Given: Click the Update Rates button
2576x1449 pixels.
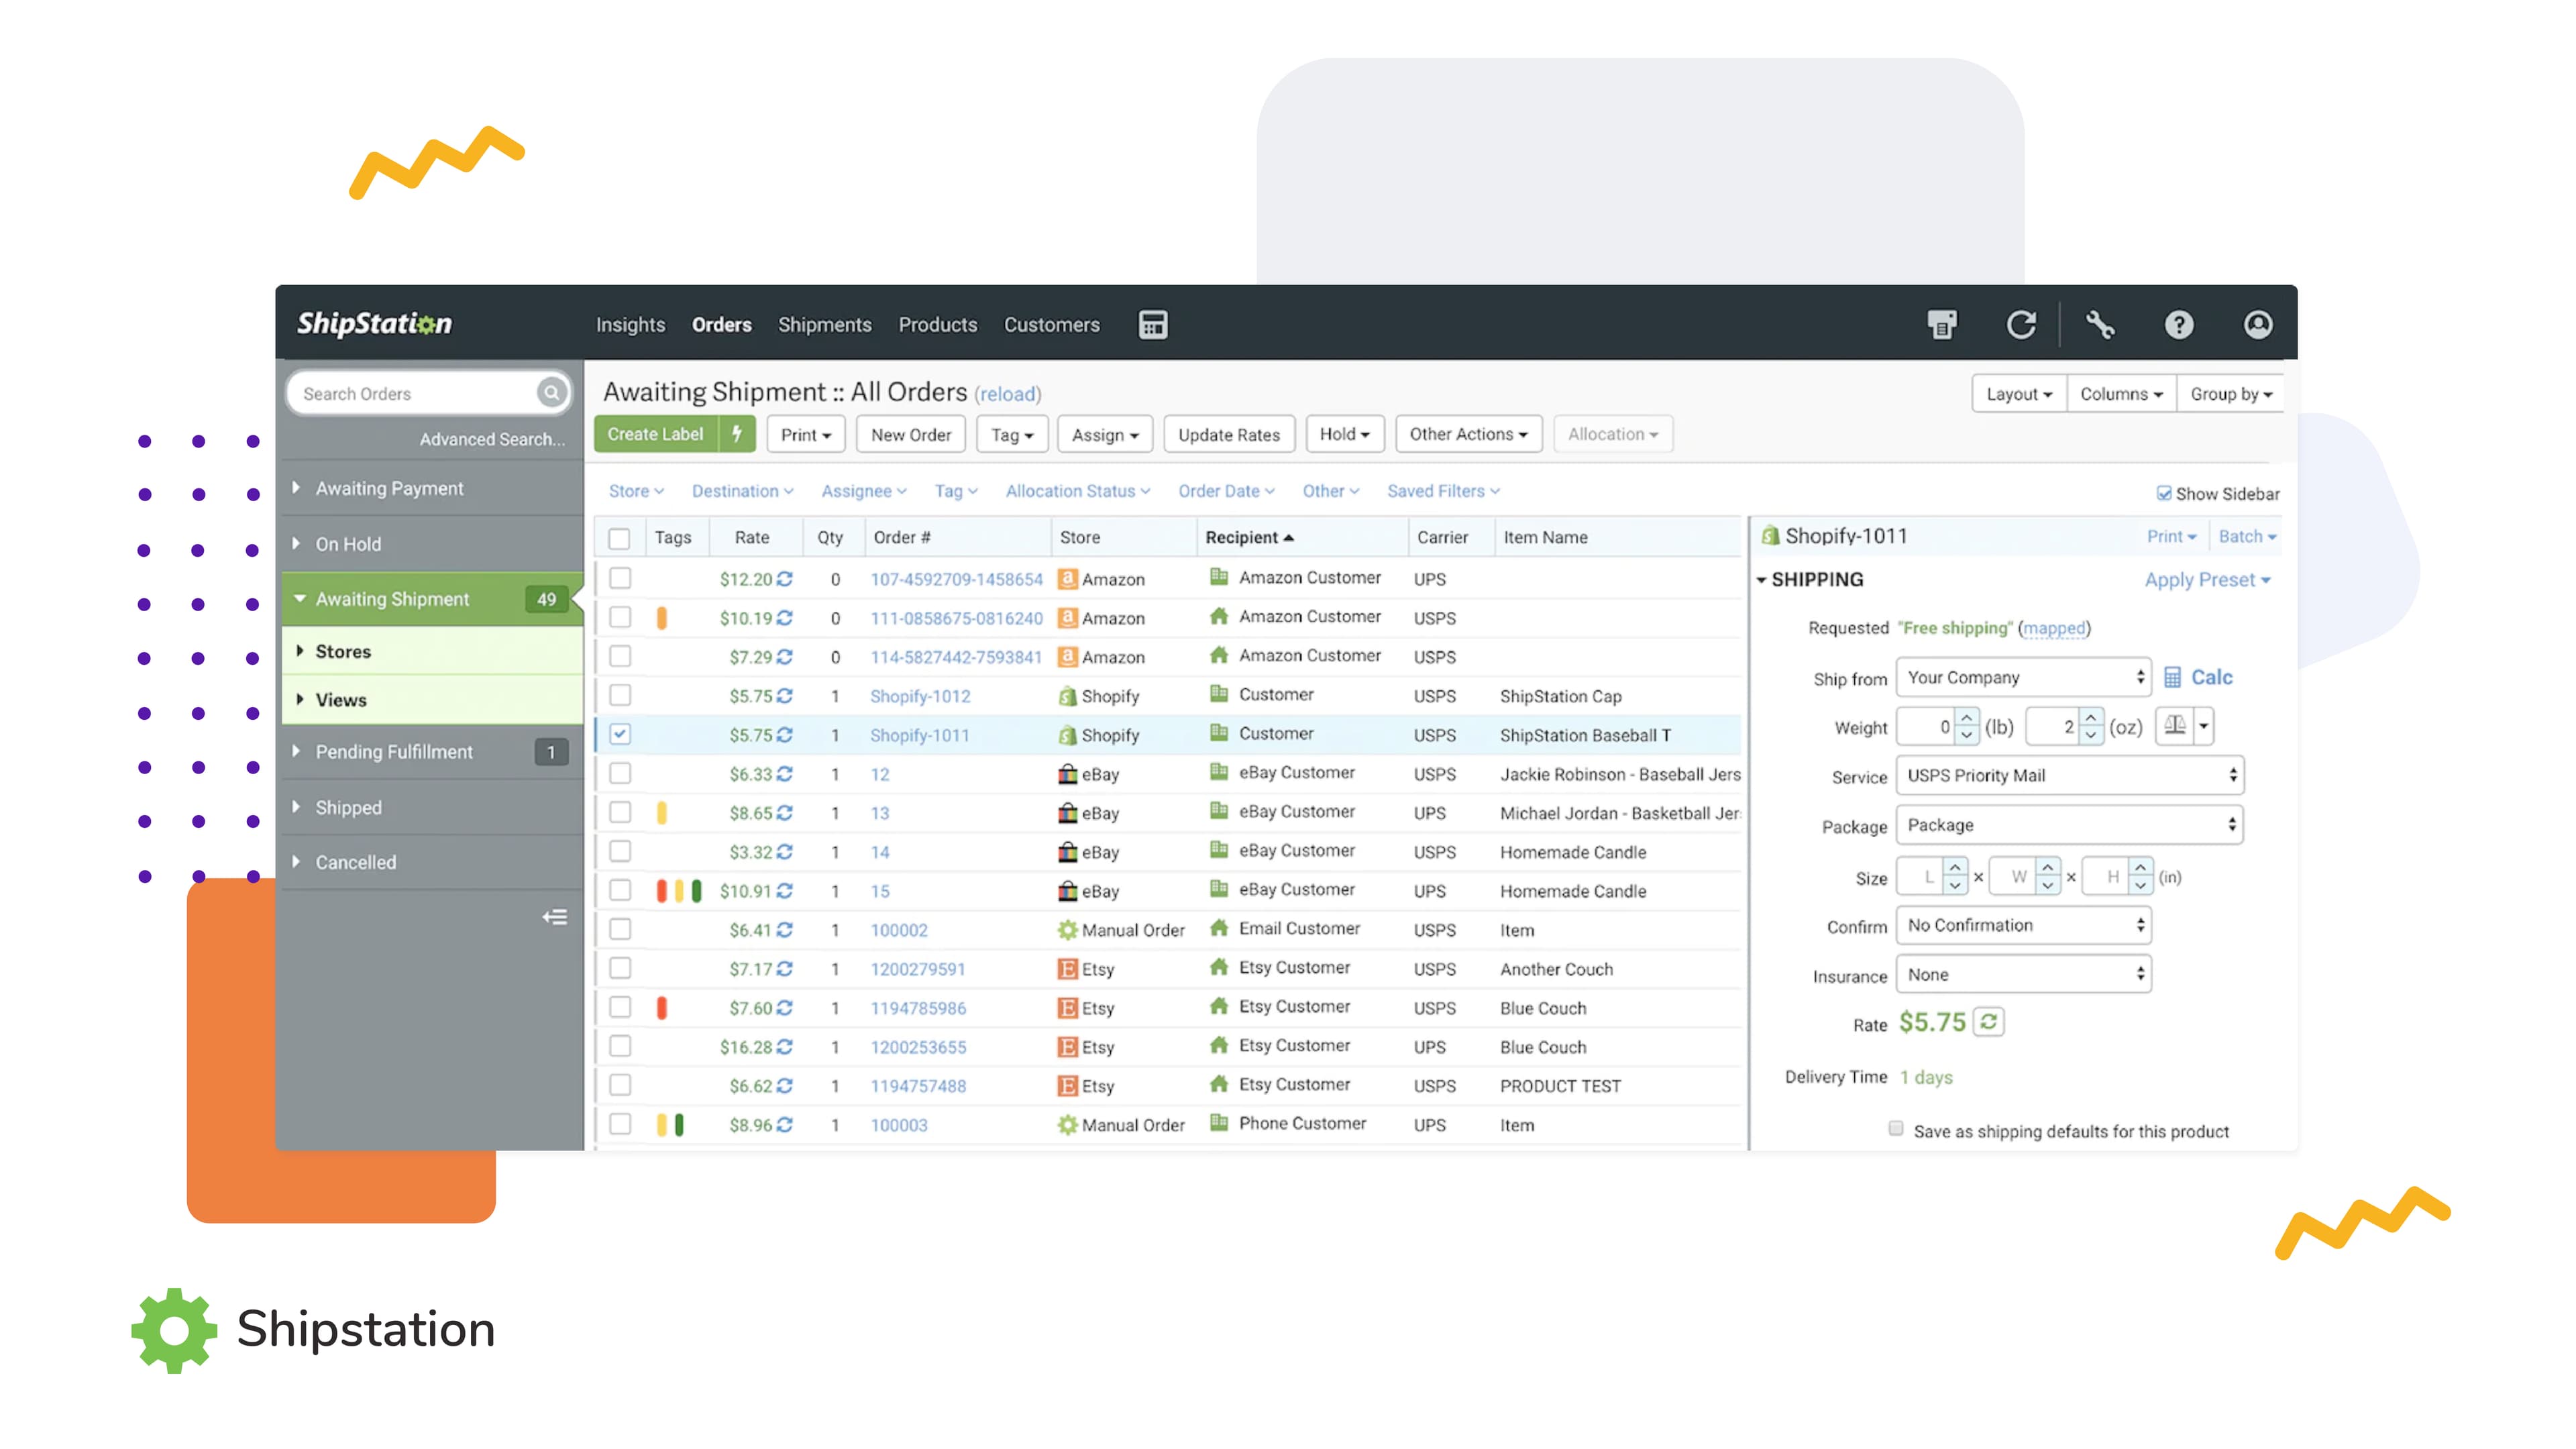Looking at the screenshot, I should pyautogui.click(x=1229, y=434).
